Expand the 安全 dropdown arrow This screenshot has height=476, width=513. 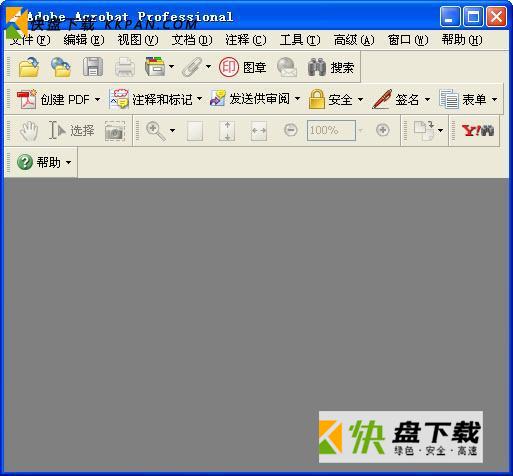click(360, 99)
